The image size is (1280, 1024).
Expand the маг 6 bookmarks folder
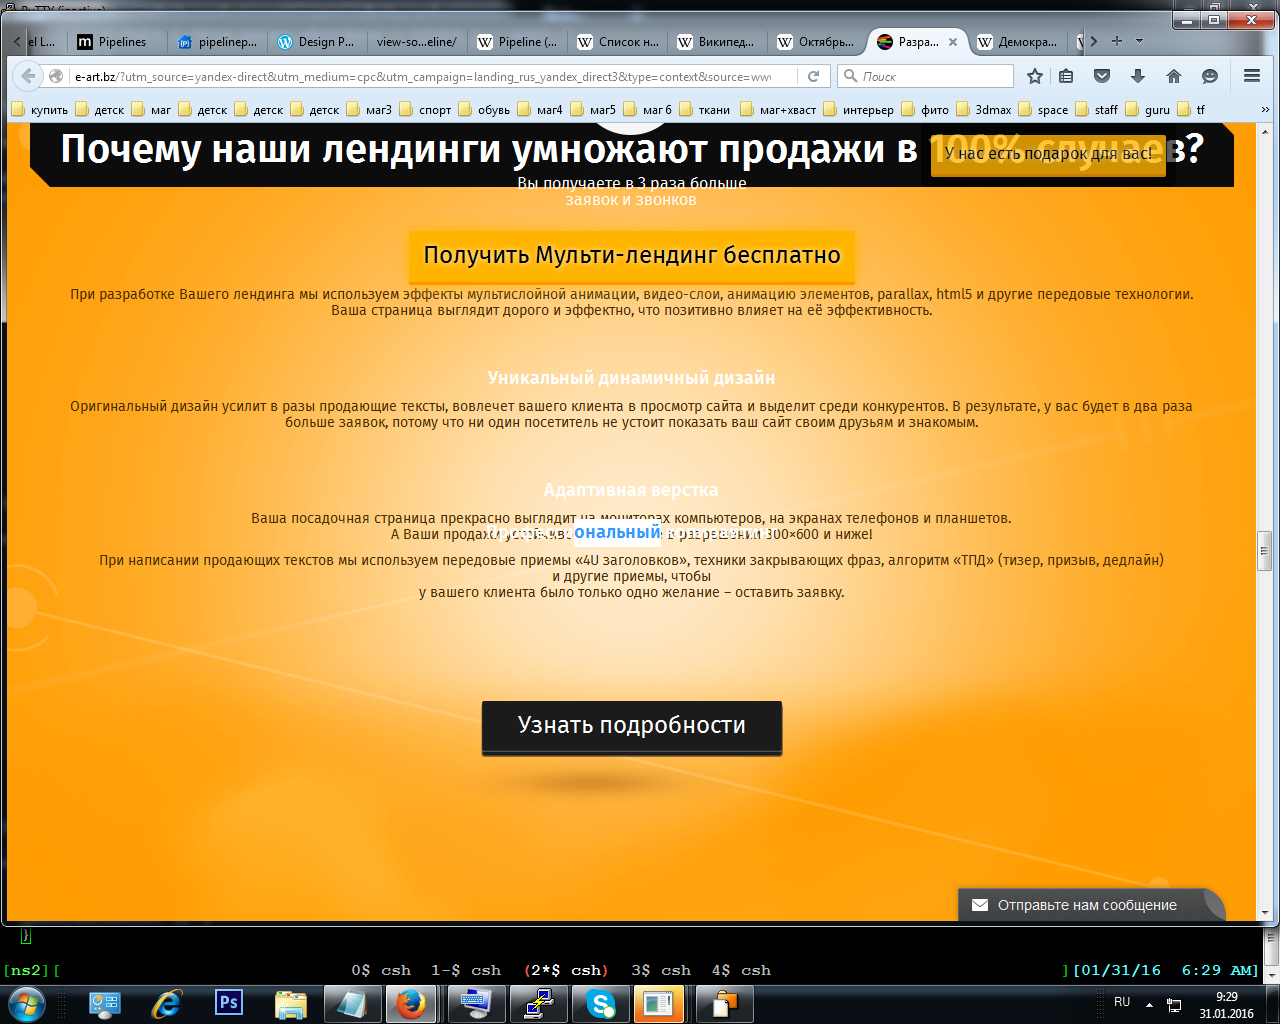[x=647, y=110]
